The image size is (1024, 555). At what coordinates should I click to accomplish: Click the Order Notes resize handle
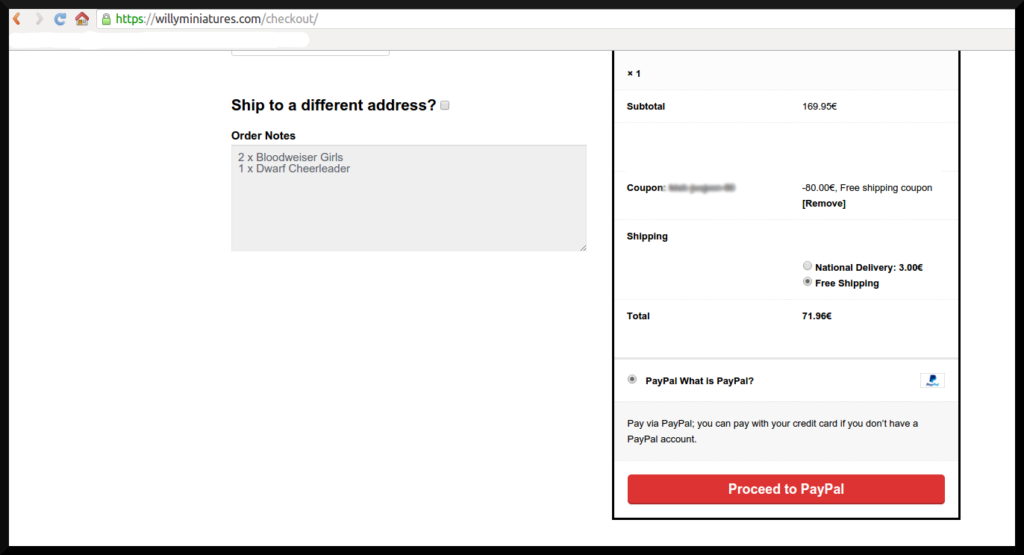[x=582, y=246]
